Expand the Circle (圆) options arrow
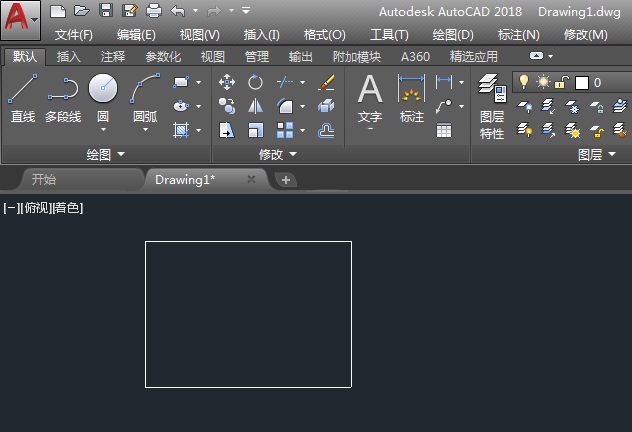 [103, 130]
